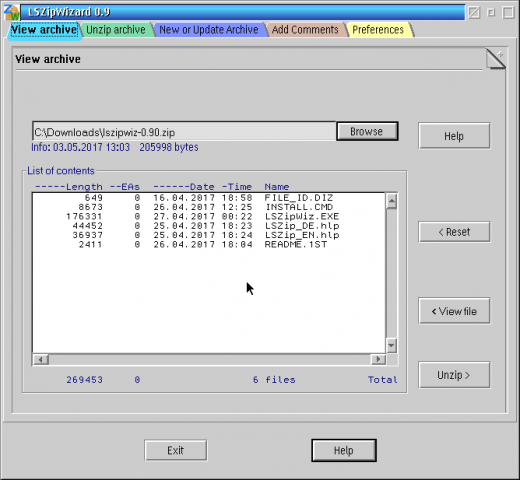Select the LSZip_DE.hlp row
The height and width of the screenshot is (480, 520).
click(x=209, y=226)
